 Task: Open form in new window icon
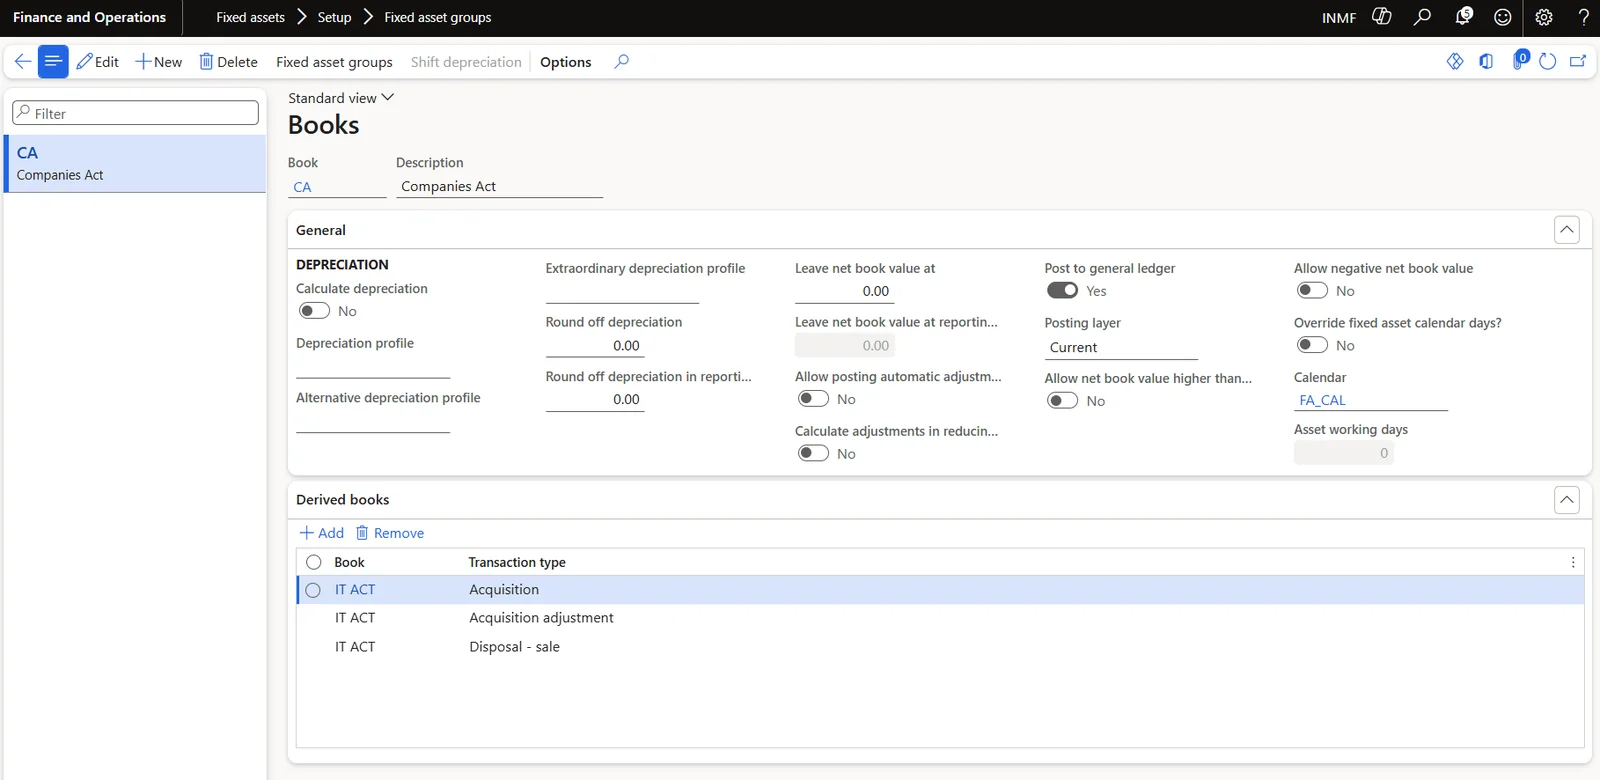click(x=1578, y=62)
